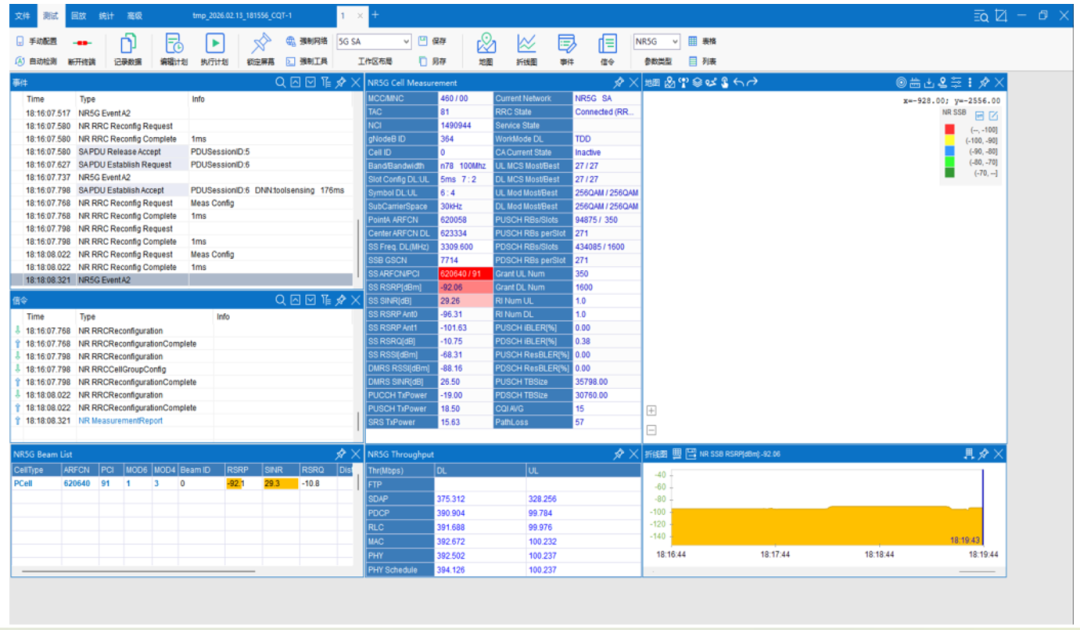This screenshot has height=630, width=1080.
Task: Click the up-arrow icon in 事件 panel header
Action: [295, 83]
